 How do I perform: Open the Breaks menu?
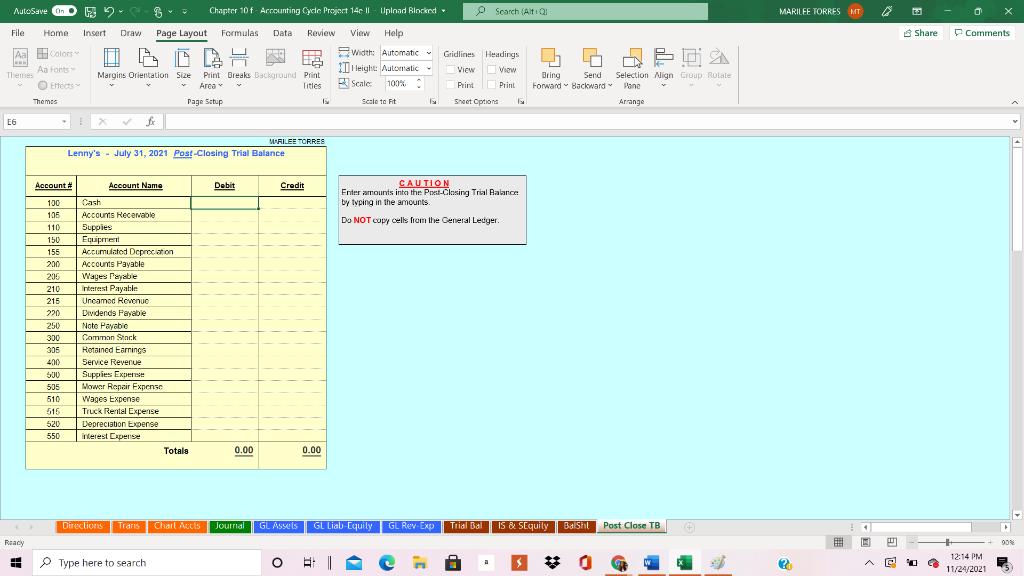point(239,68)
